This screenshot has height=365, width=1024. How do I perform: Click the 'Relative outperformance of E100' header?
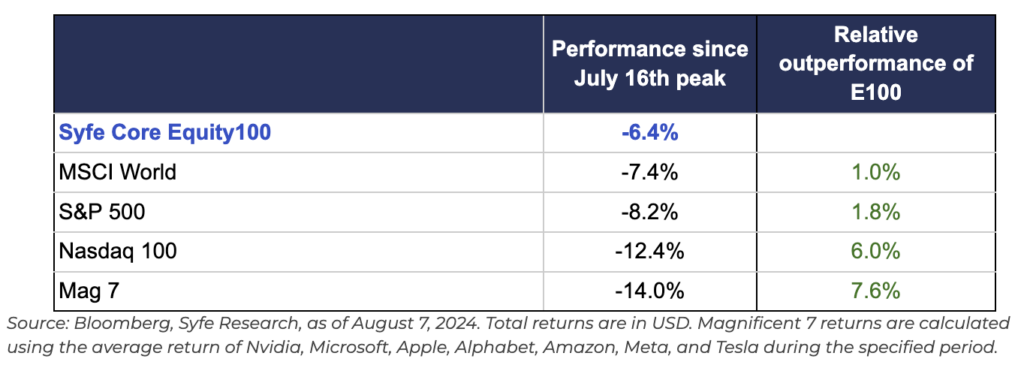coord(876,64)
